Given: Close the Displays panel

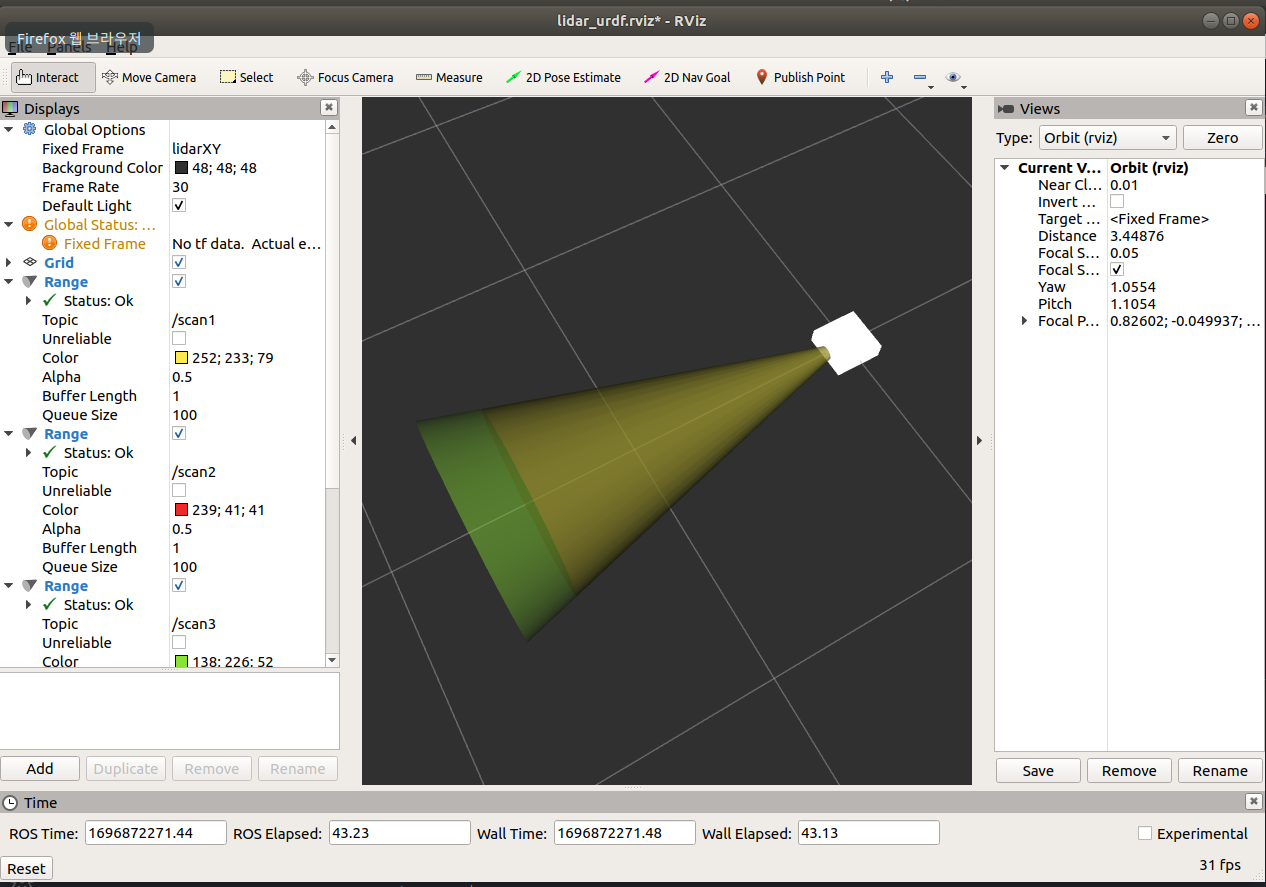Looking at the screenshot, I should click(x=328, y=107).
